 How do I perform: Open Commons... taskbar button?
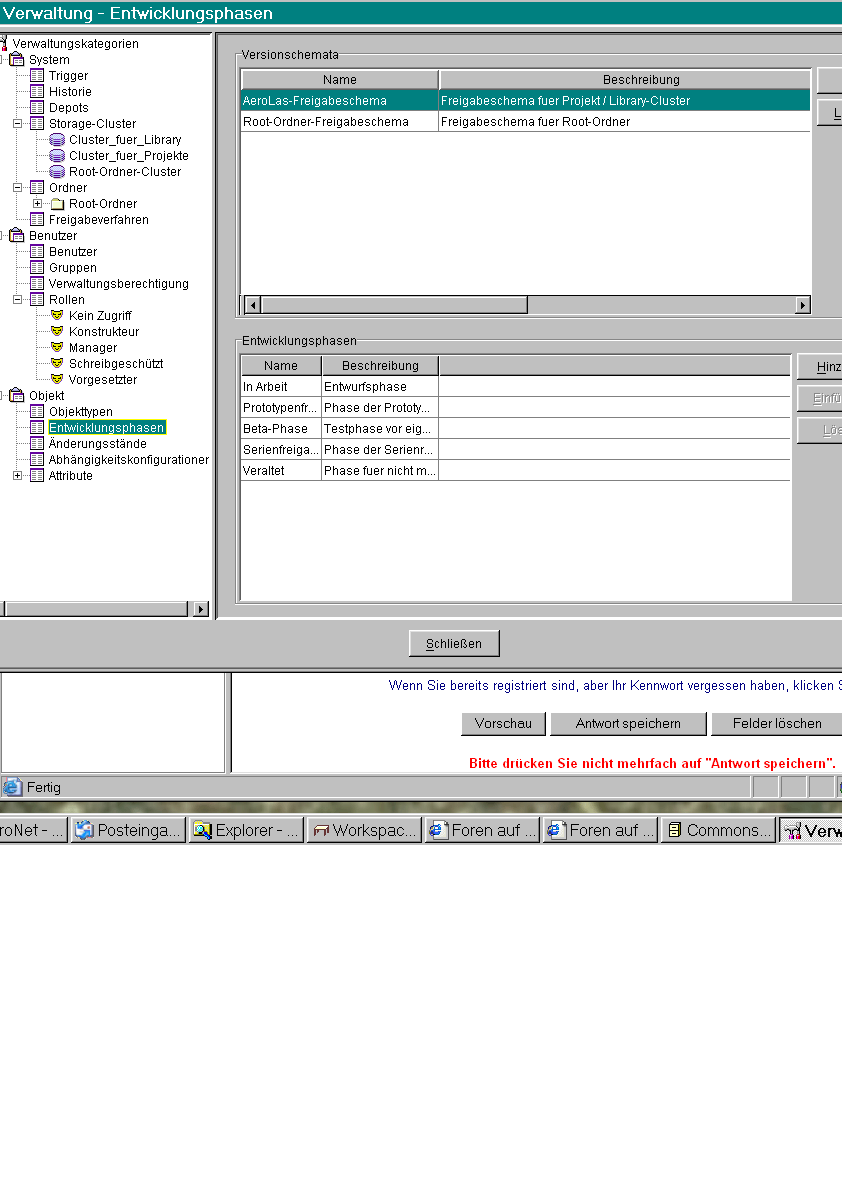click(x=718, y=830)
